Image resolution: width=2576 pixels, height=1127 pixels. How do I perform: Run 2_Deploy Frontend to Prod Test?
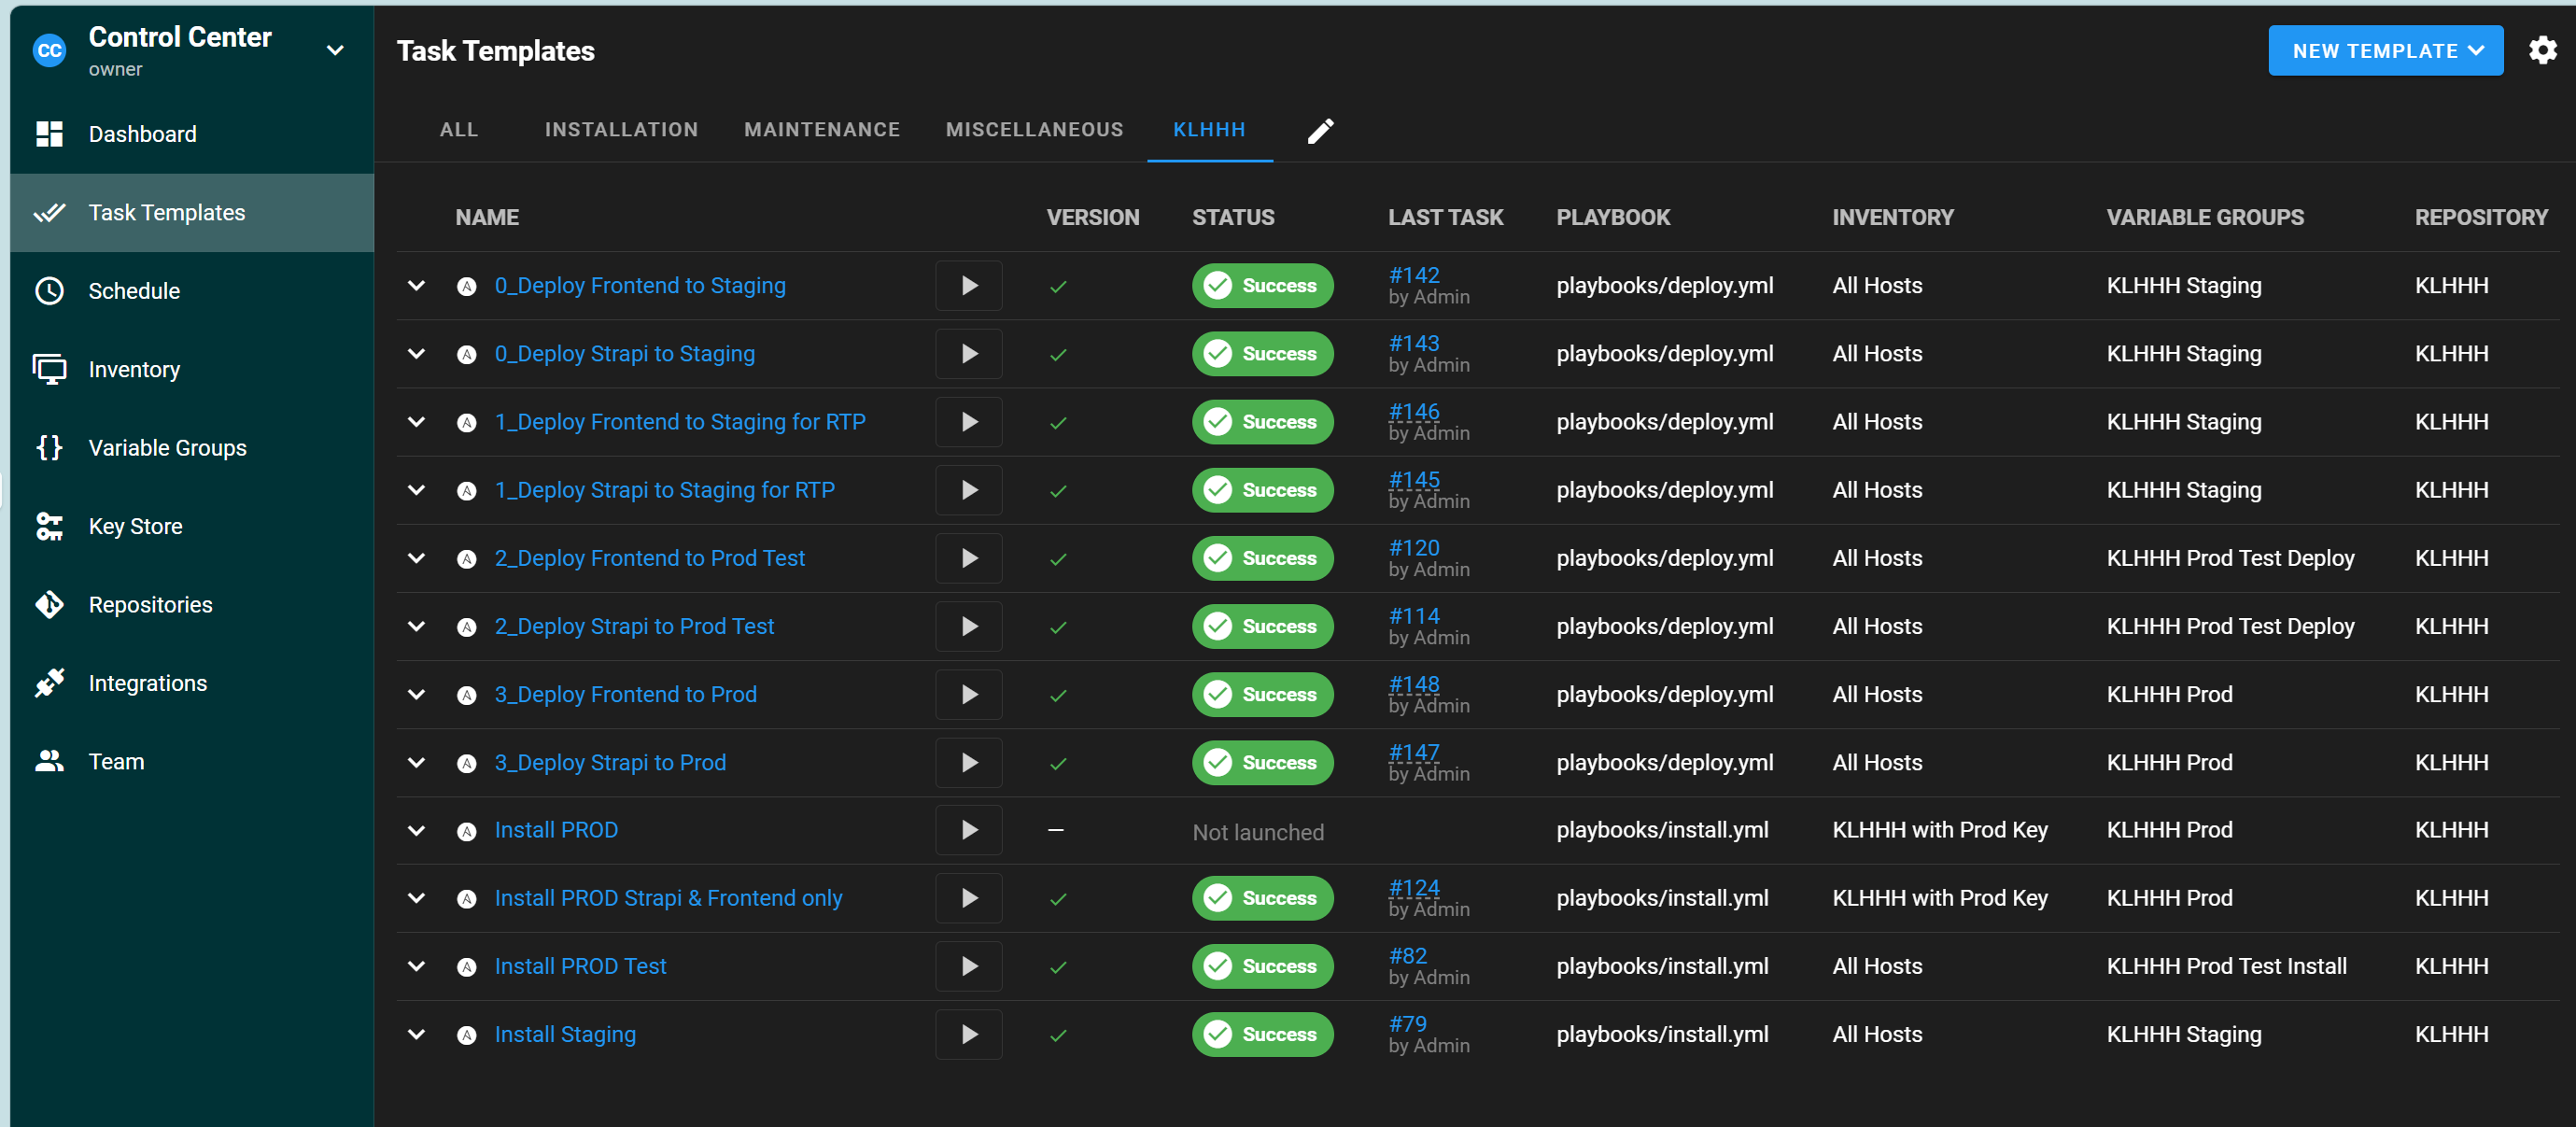click(x=969, y=558)
